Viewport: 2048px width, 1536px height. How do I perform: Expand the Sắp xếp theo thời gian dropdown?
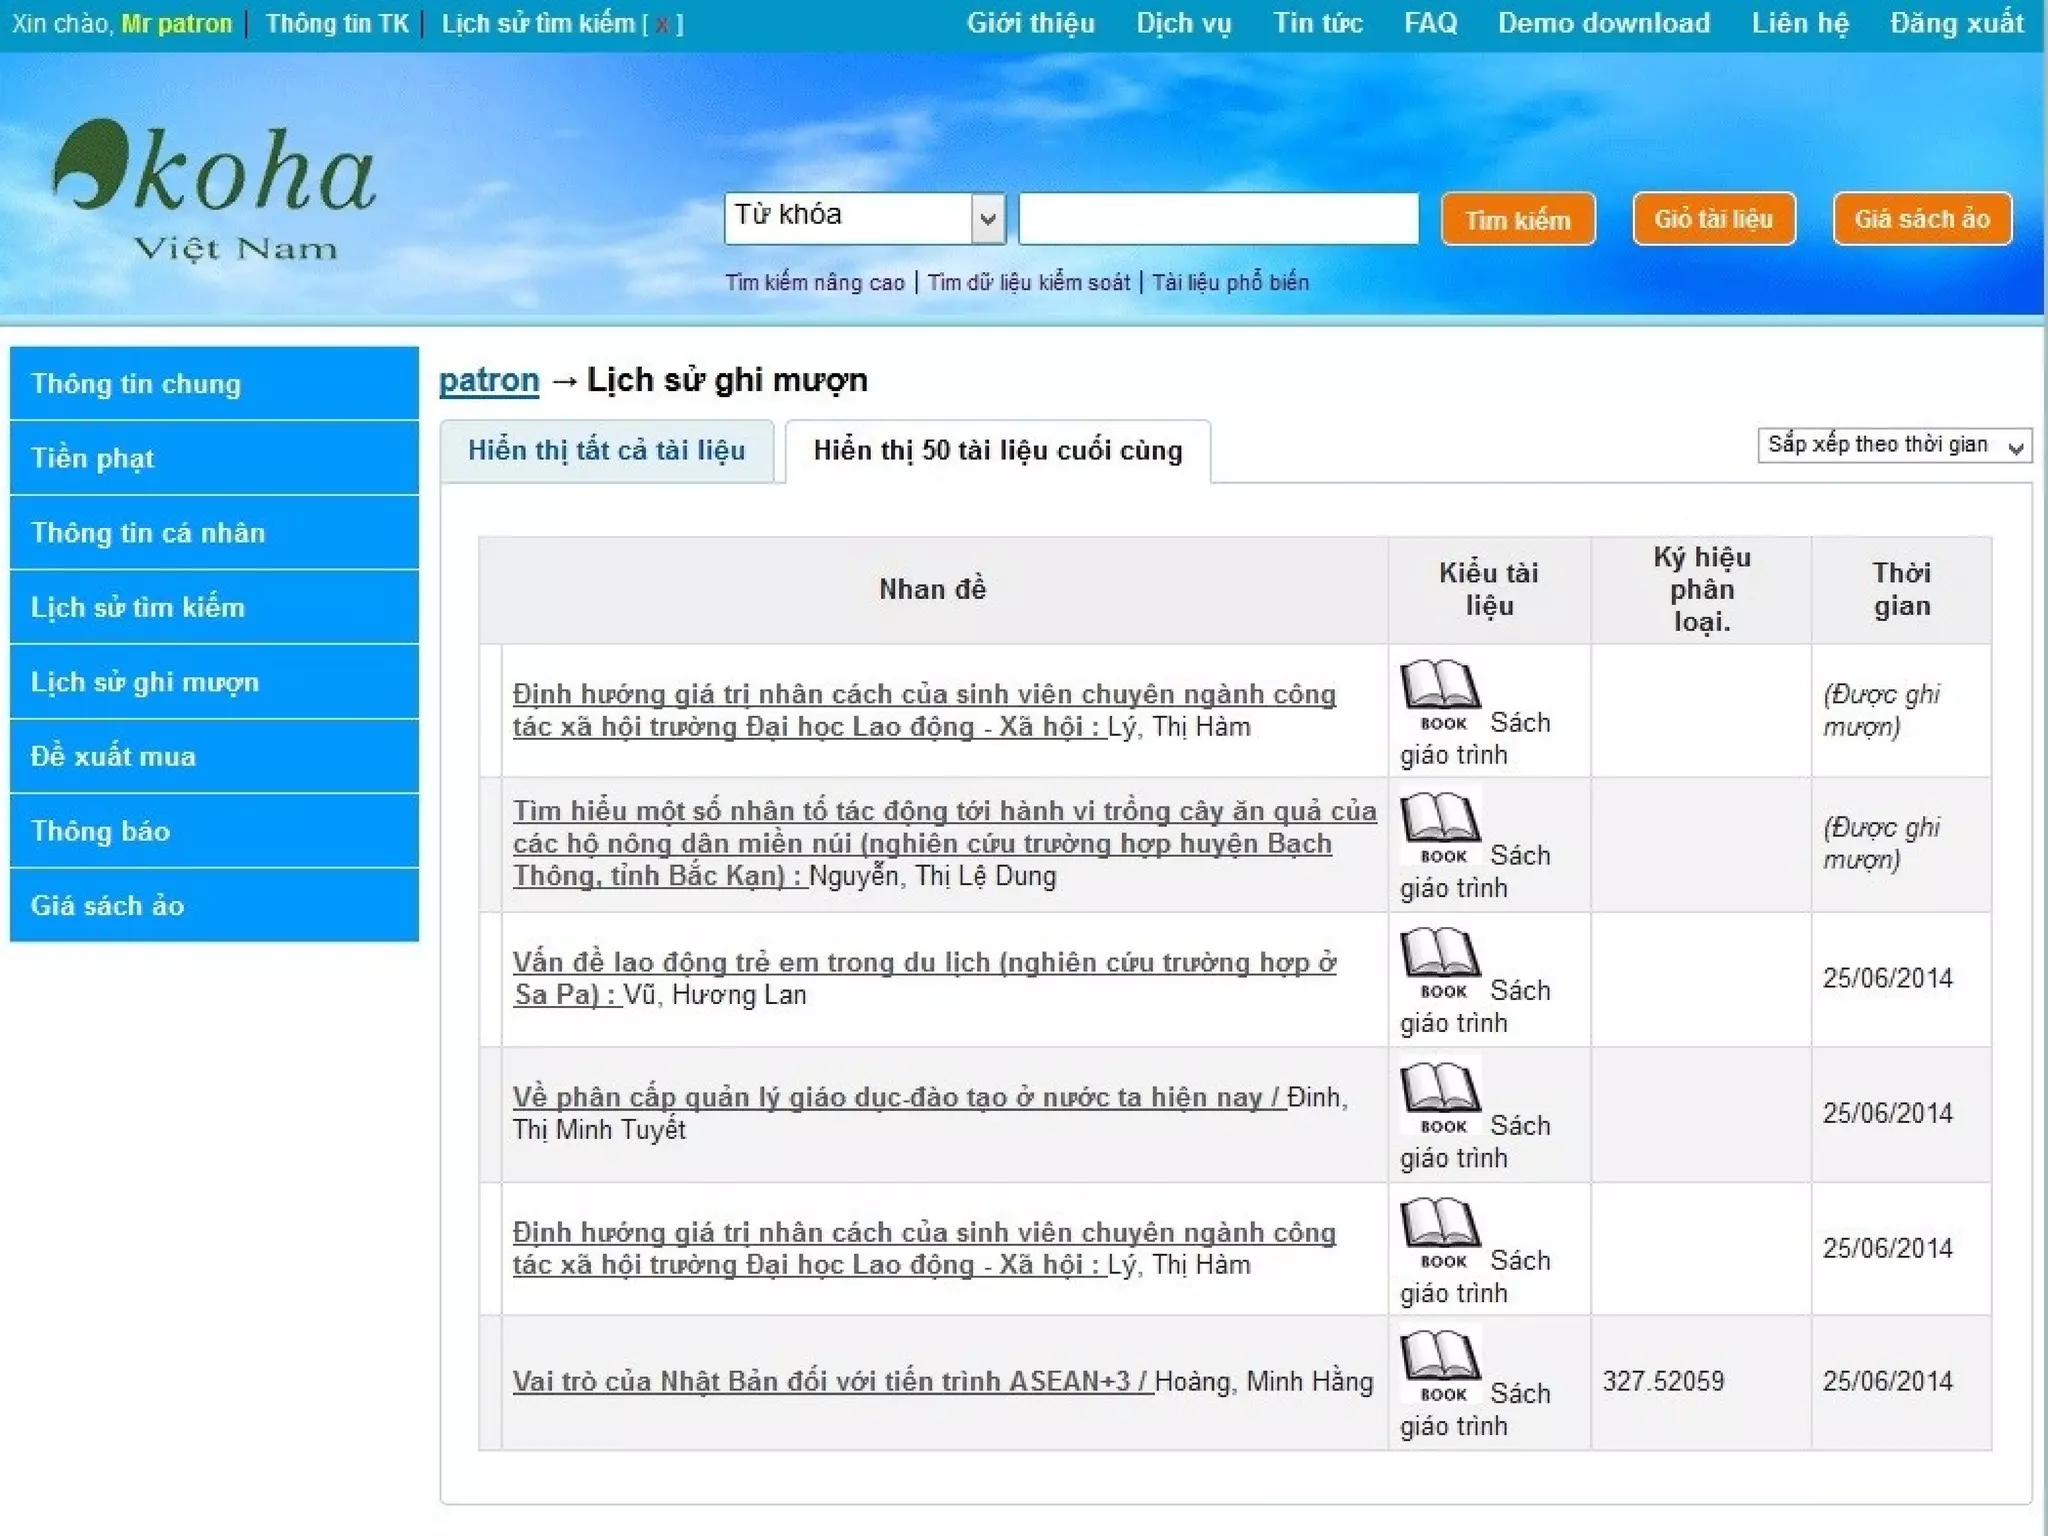pyautogui.click(x=1894, y=445)
